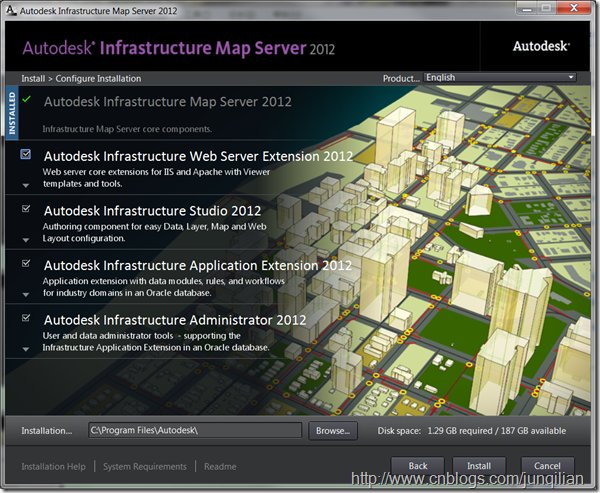Image resolution: width=600 pixels, height=493 pixels.
Task: Toggle Infrastructure Administrator 2012 checkbox
Action: (x=26, y=318)
